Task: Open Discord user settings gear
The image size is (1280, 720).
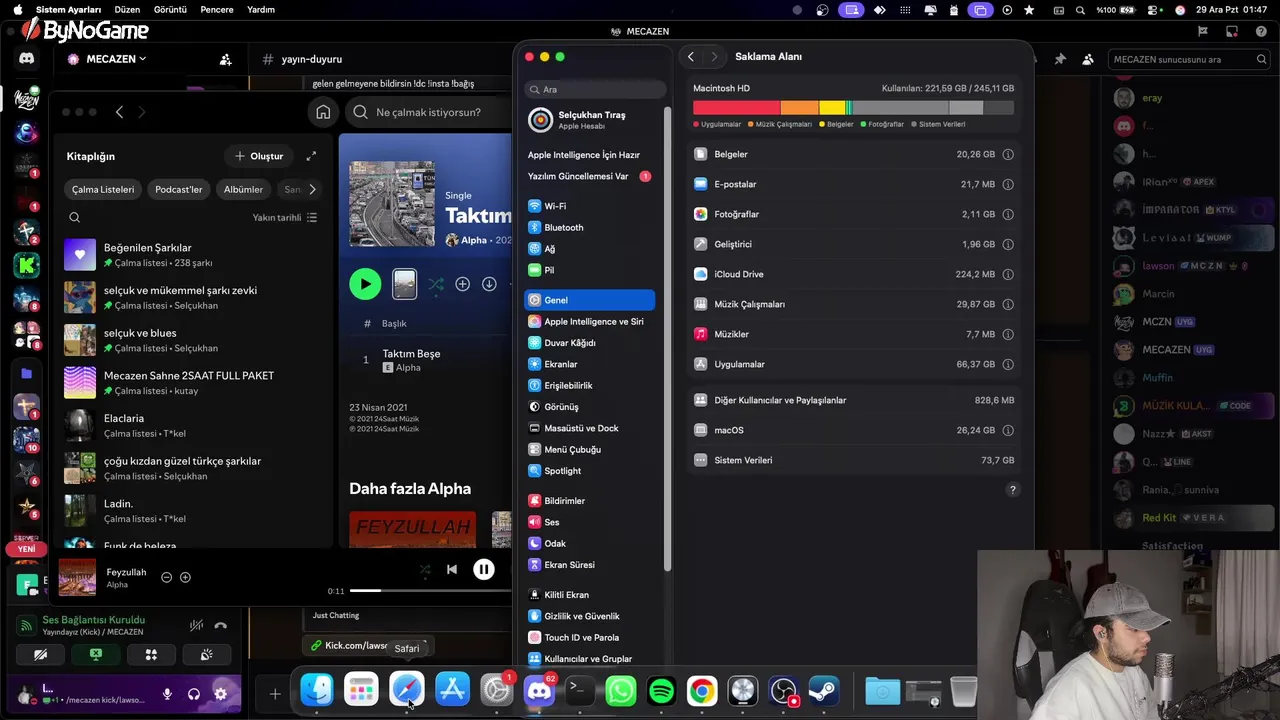Action: pos(221,694)
